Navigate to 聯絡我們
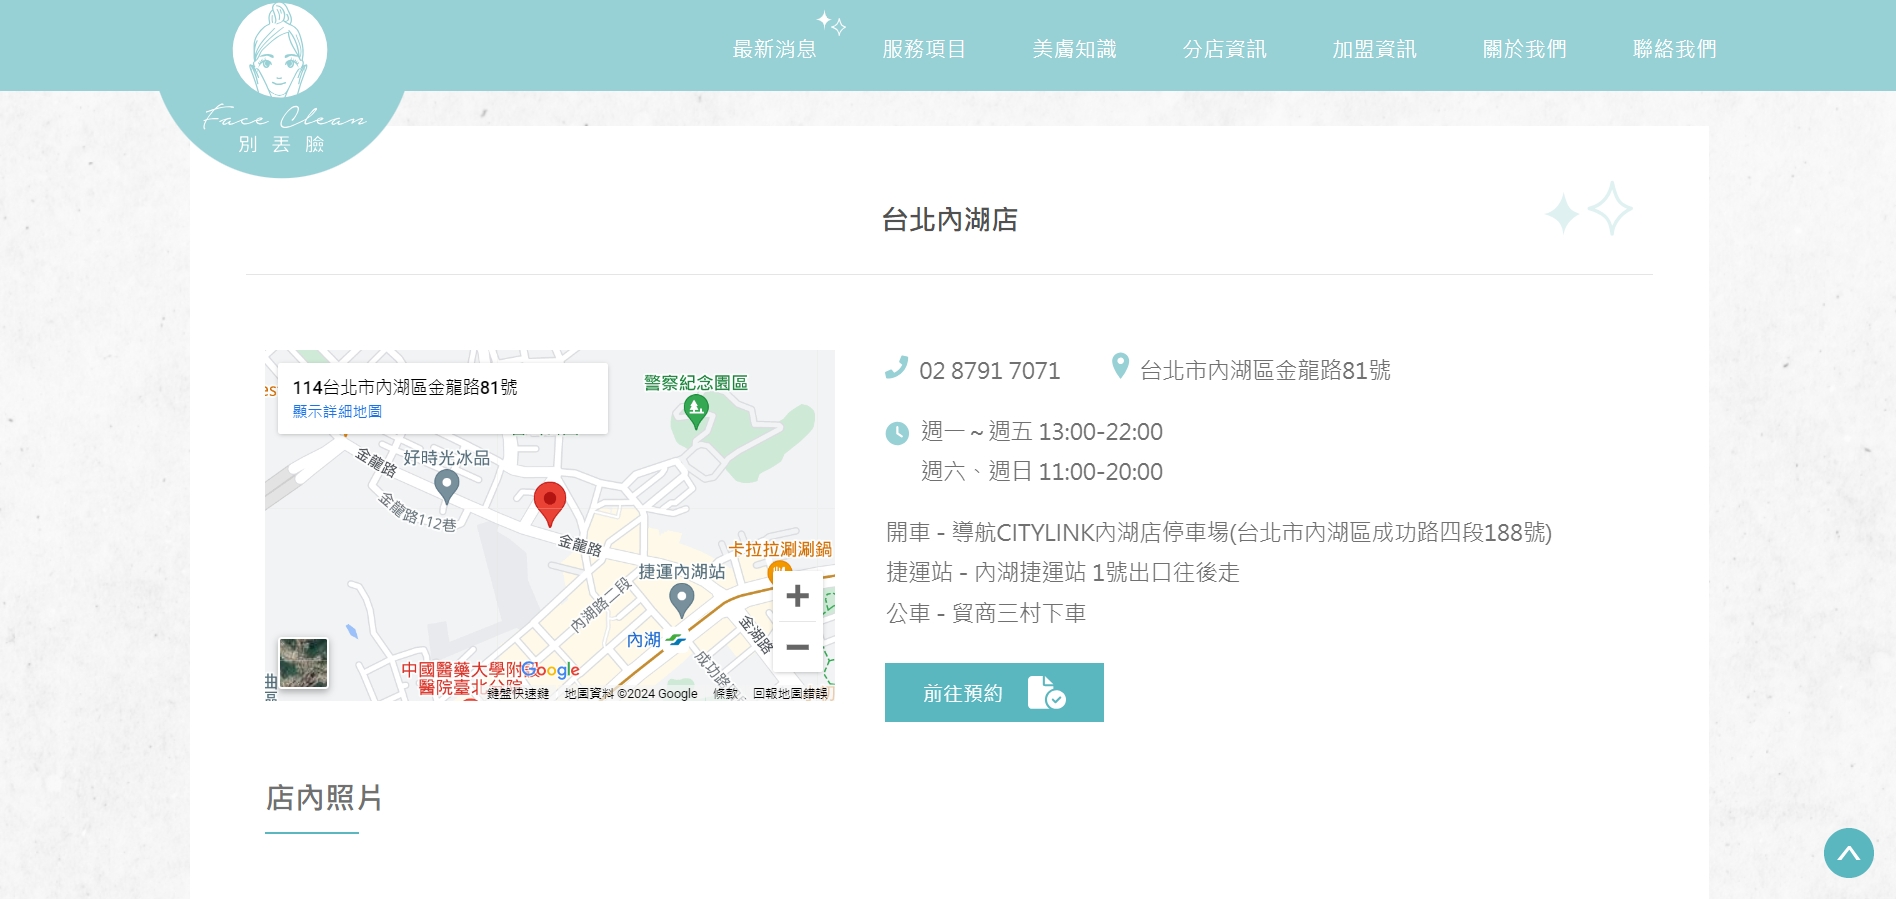Viewport: 1896px width, 899px height. (1674, 49)
